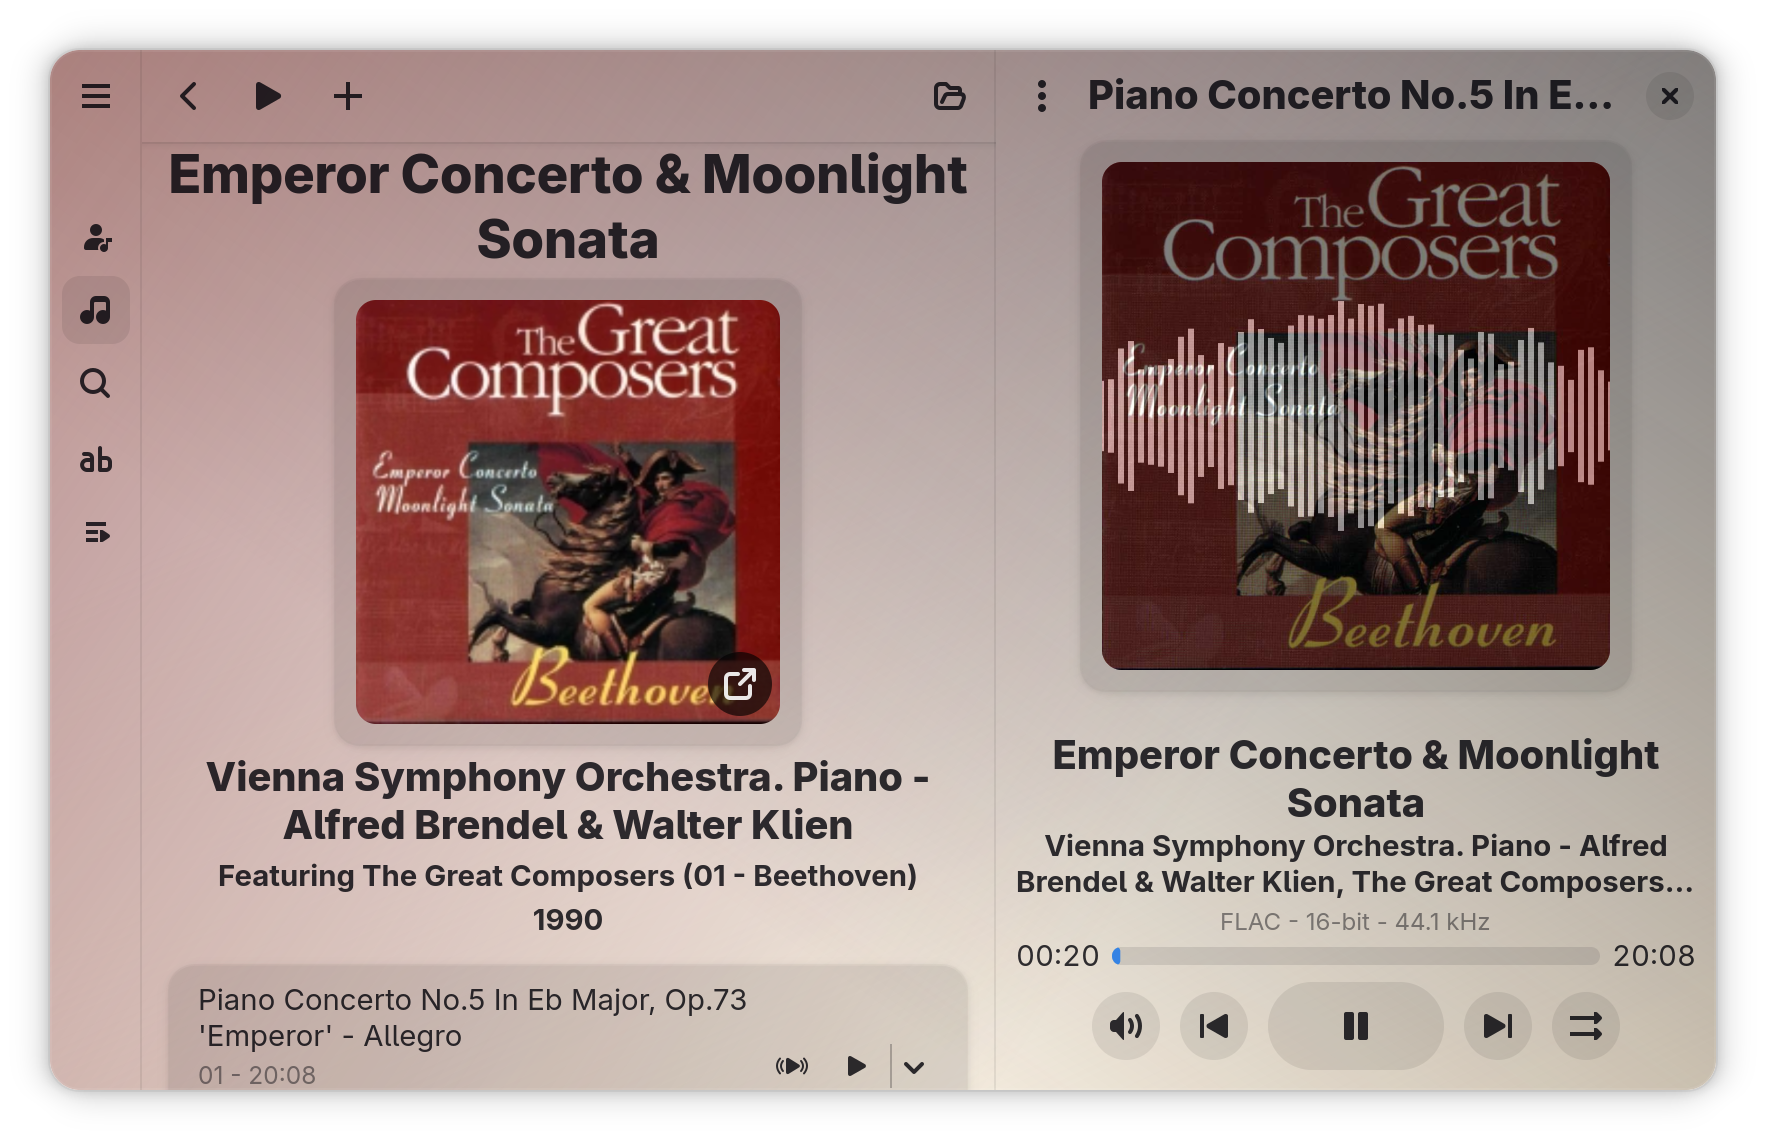Open the three-dot menu in player panel
The height and width of the screenshot is (1140, 1766).
1043,96
